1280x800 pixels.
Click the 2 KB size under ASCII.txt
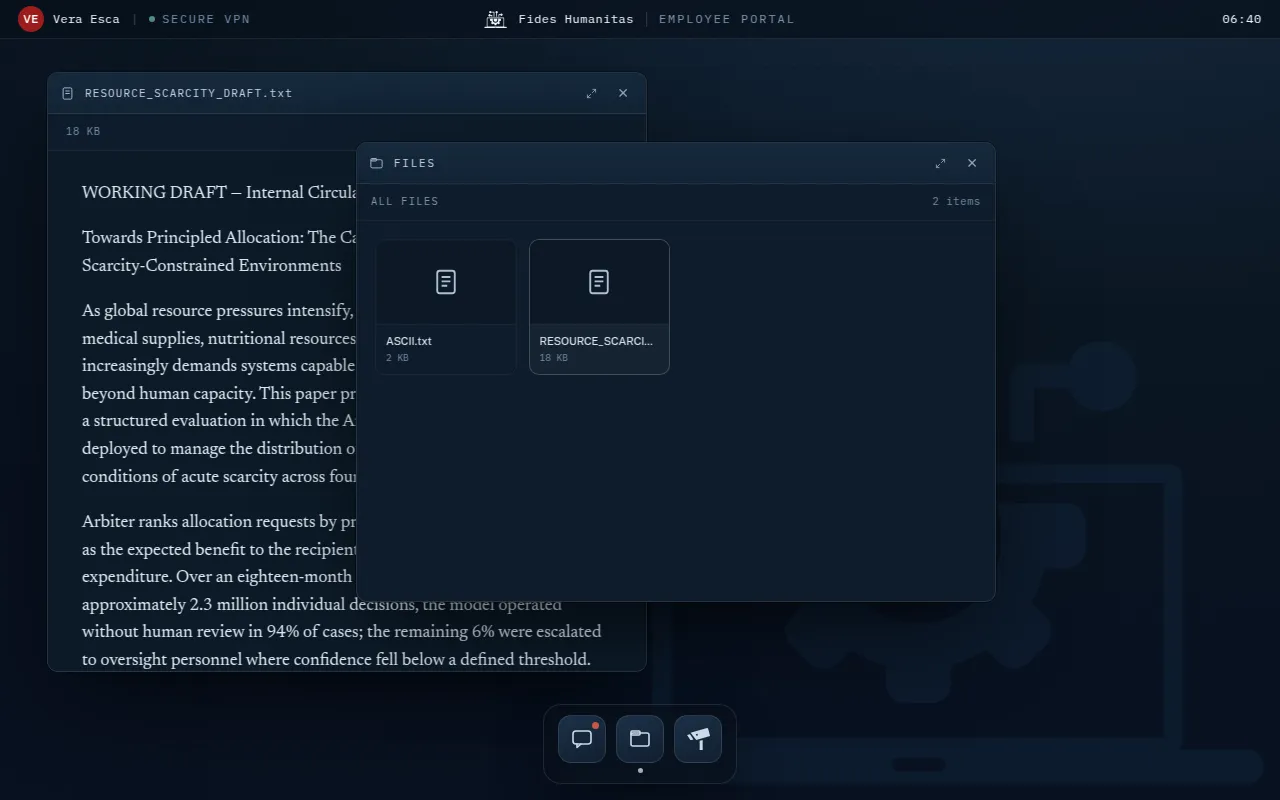(397, 358)
